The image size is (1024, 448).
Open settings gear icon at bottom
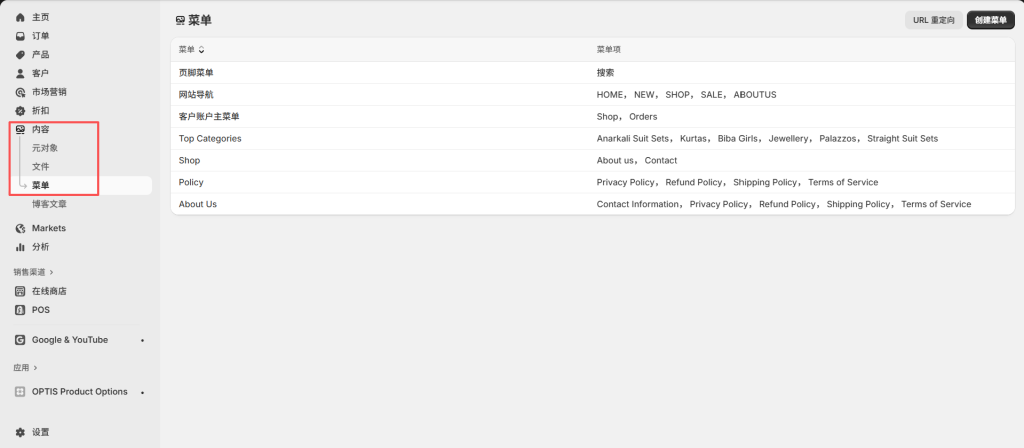pos(20,432)
